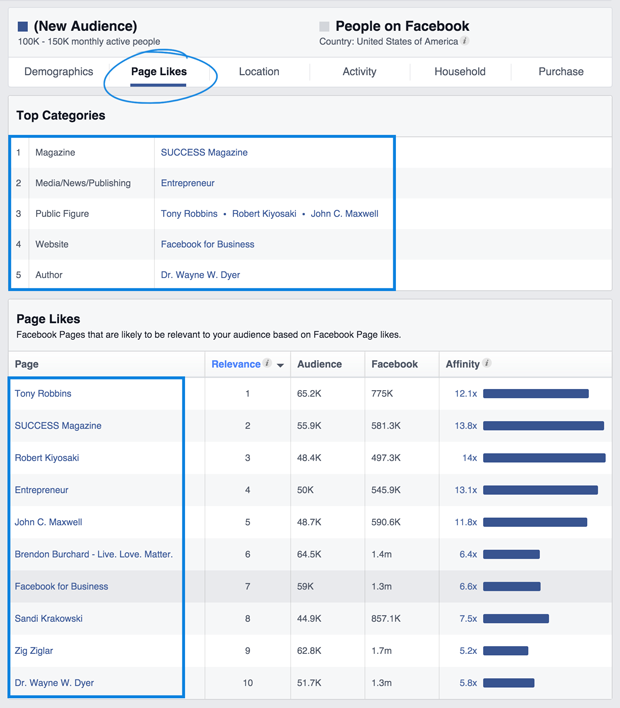Image resolution: width=620 pixels, height=708 pixels.
Task: Click Tony Robbins in Public Figure row
Action: pos(189,214)
